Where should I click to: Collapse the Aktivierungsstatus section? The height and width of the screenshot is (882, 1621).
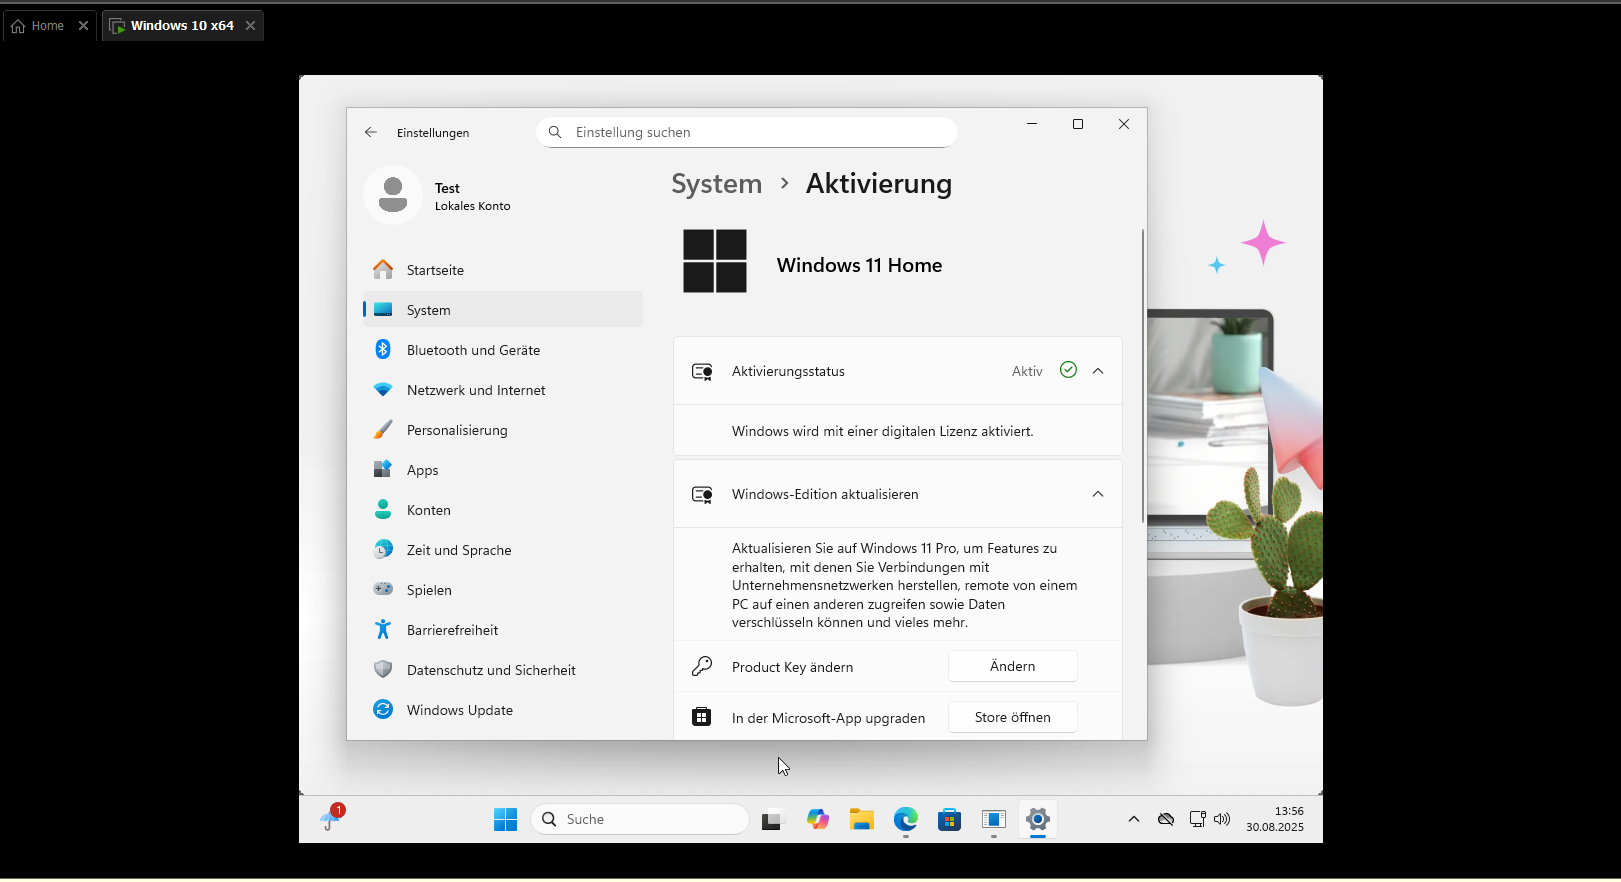click(1098, 371)
